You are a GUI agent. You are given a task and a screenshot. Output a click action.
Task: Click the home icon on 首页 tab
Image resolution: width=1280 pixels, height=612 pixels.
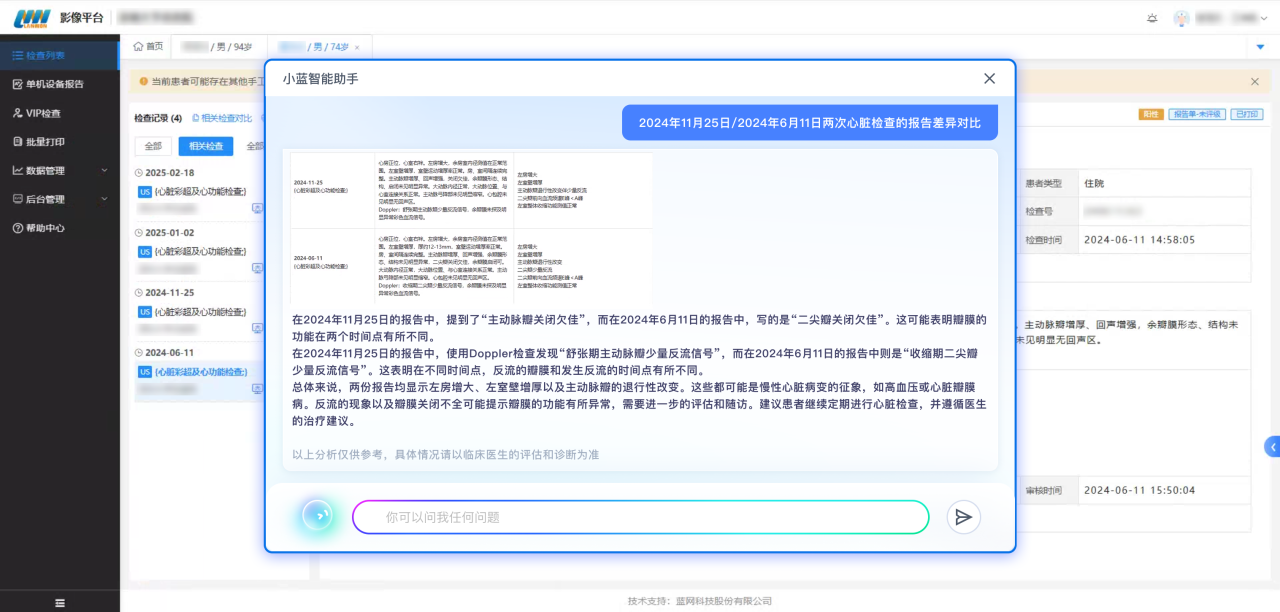[x=138, y=47]
